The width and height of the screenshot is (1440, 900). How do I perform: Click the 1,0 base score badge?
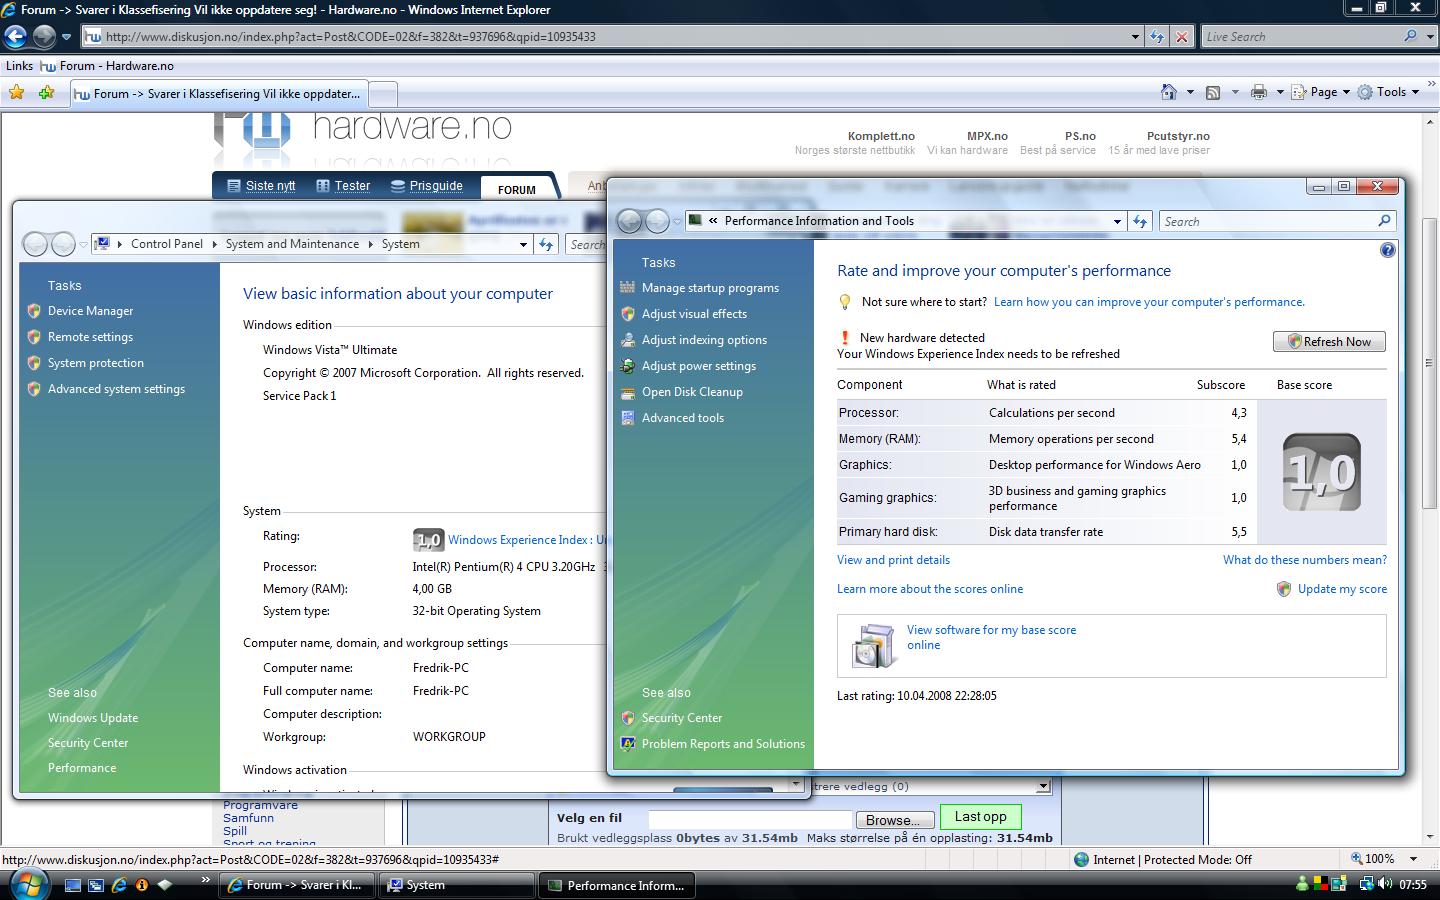coord(1321,472)
